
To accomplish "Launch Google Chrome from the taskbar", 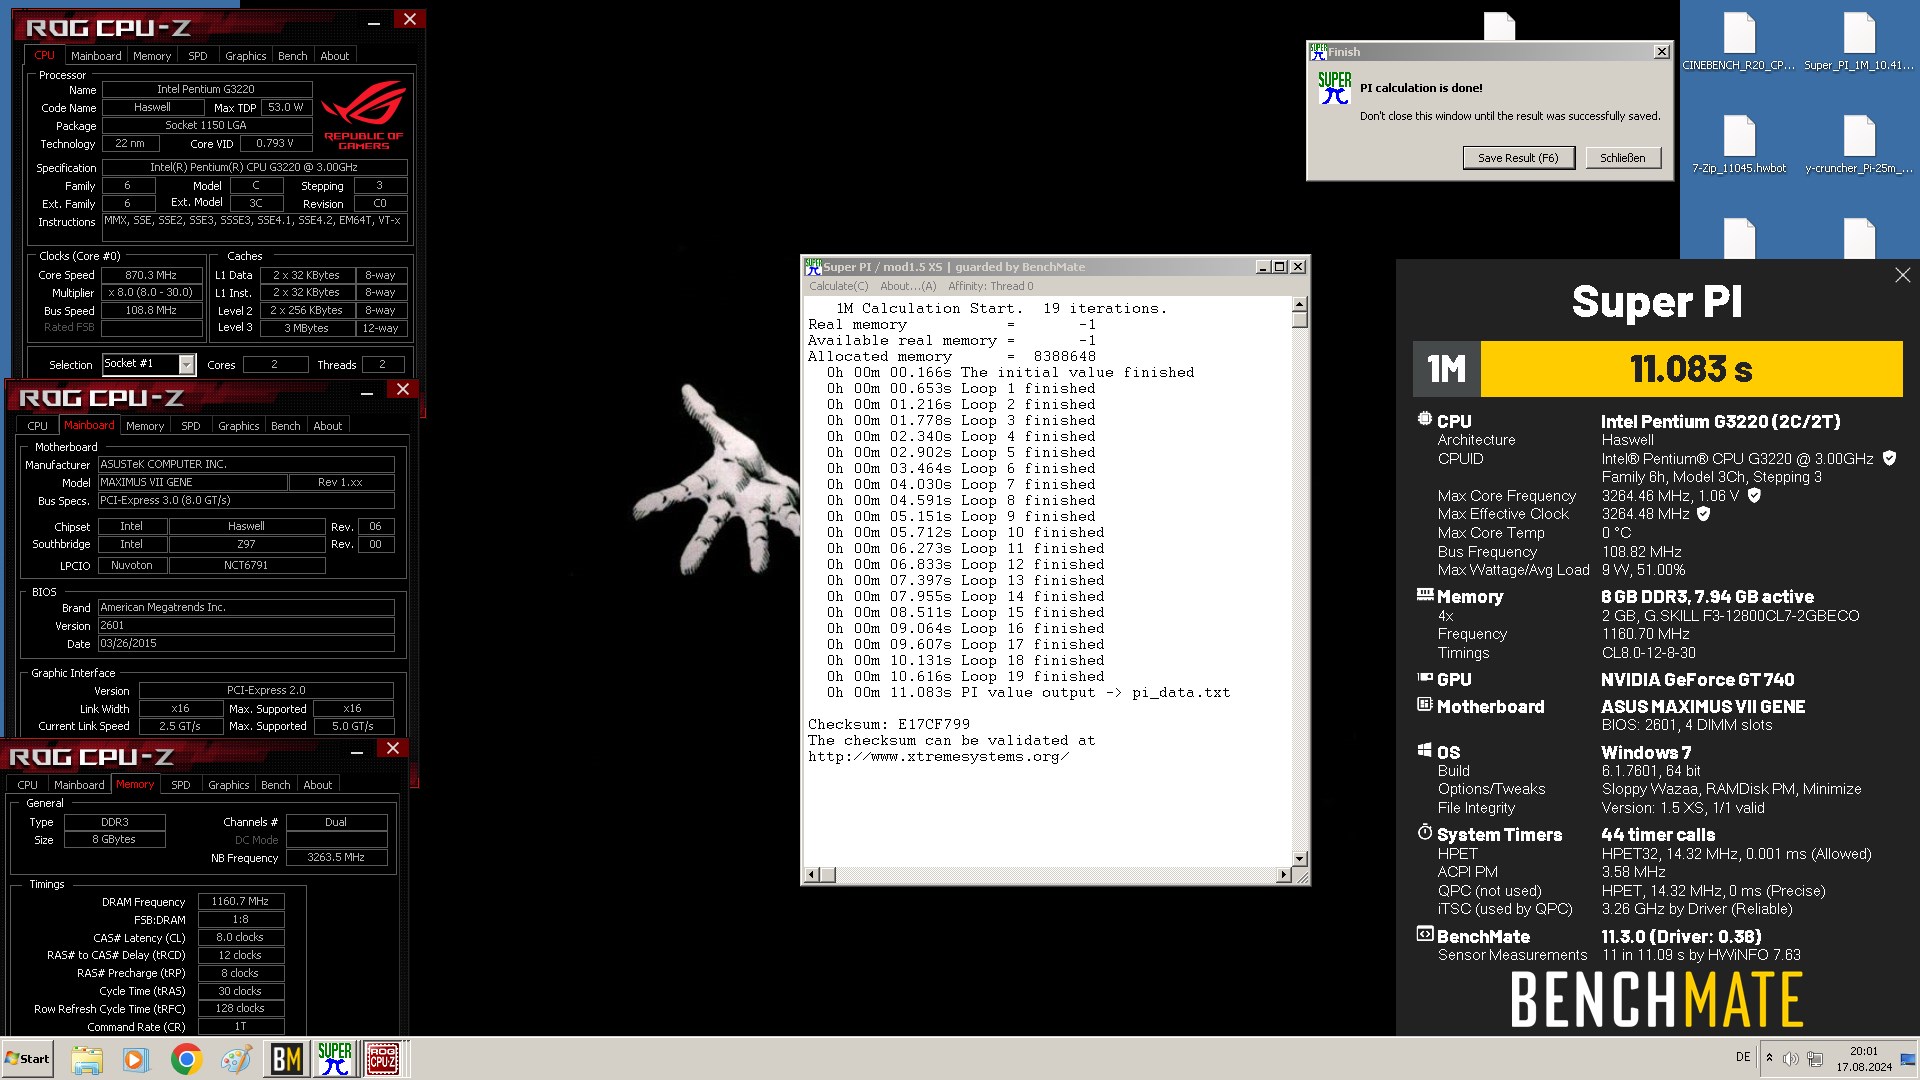I will point(186,1059).
